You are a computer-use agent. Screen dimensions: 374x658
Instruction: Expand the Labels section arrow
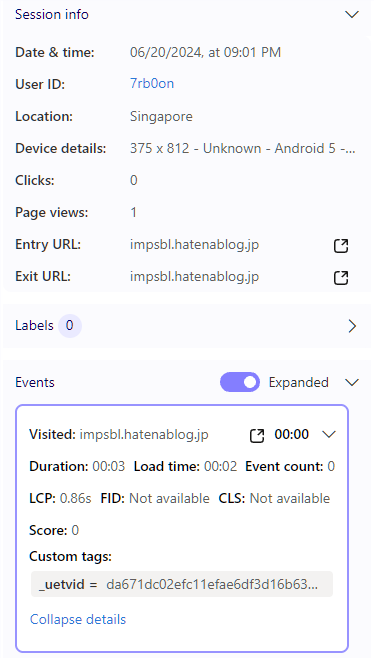[353, 326]
